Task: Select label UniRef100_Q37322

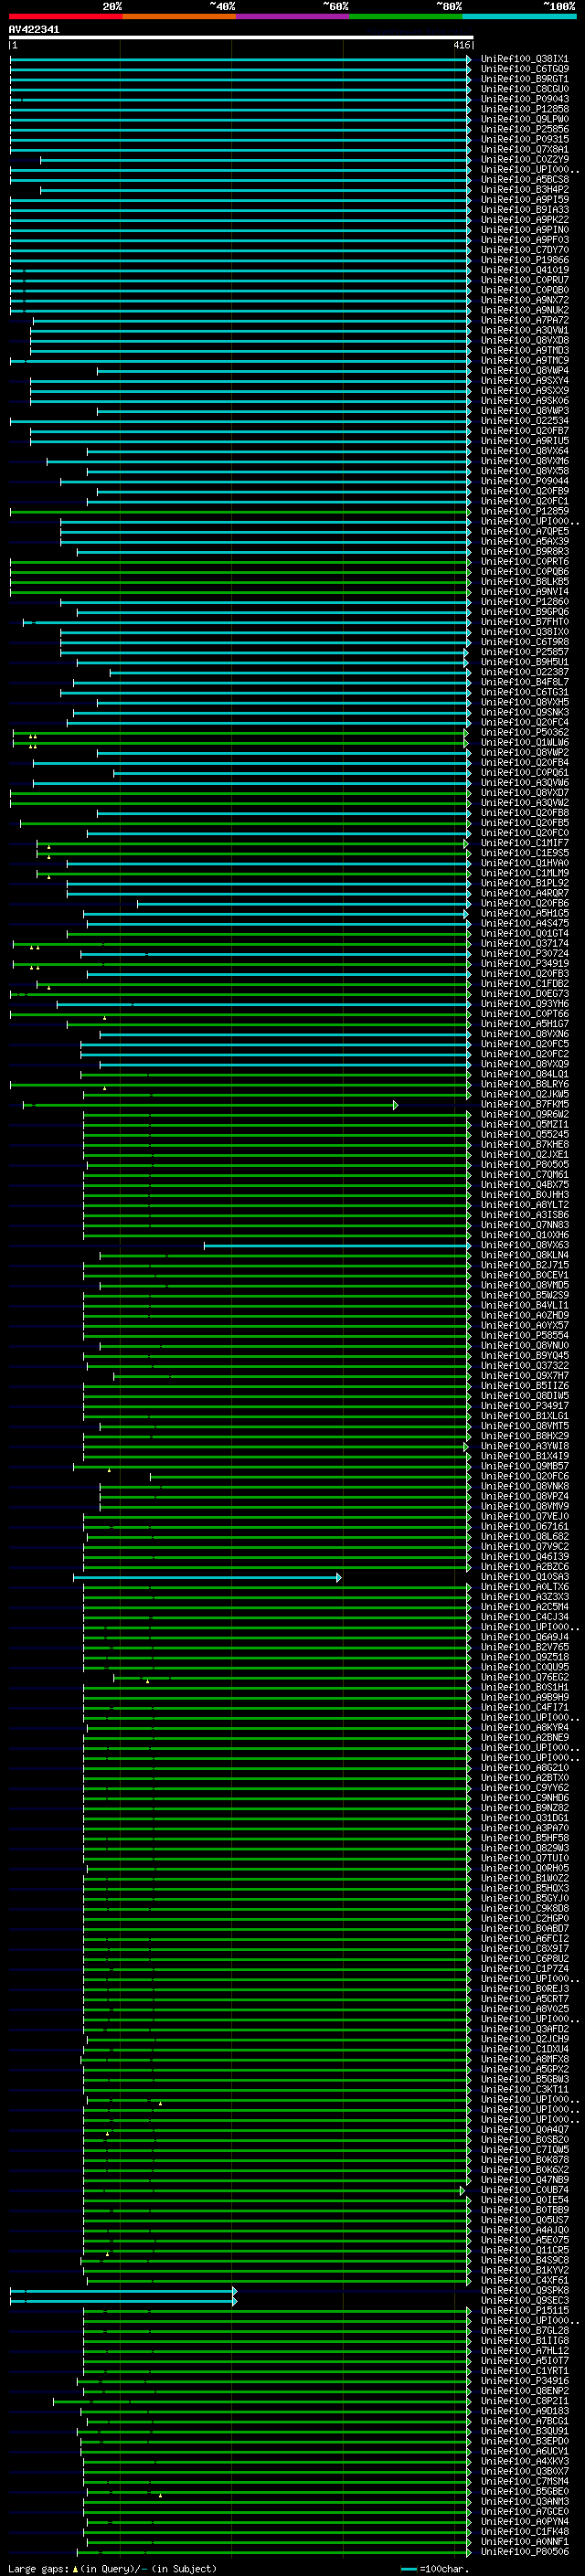Action: (525, 1366)
